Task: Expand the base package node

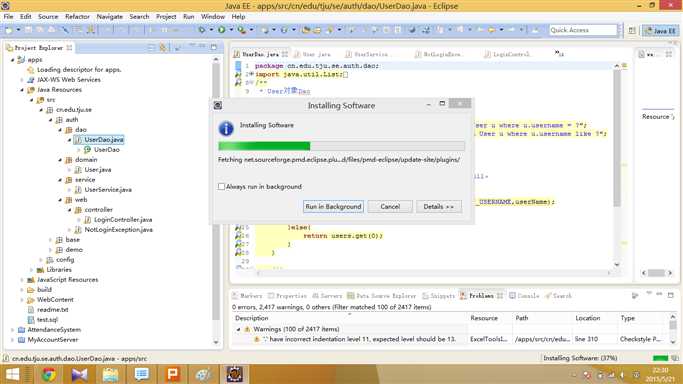Action: [x=51, y=240]
